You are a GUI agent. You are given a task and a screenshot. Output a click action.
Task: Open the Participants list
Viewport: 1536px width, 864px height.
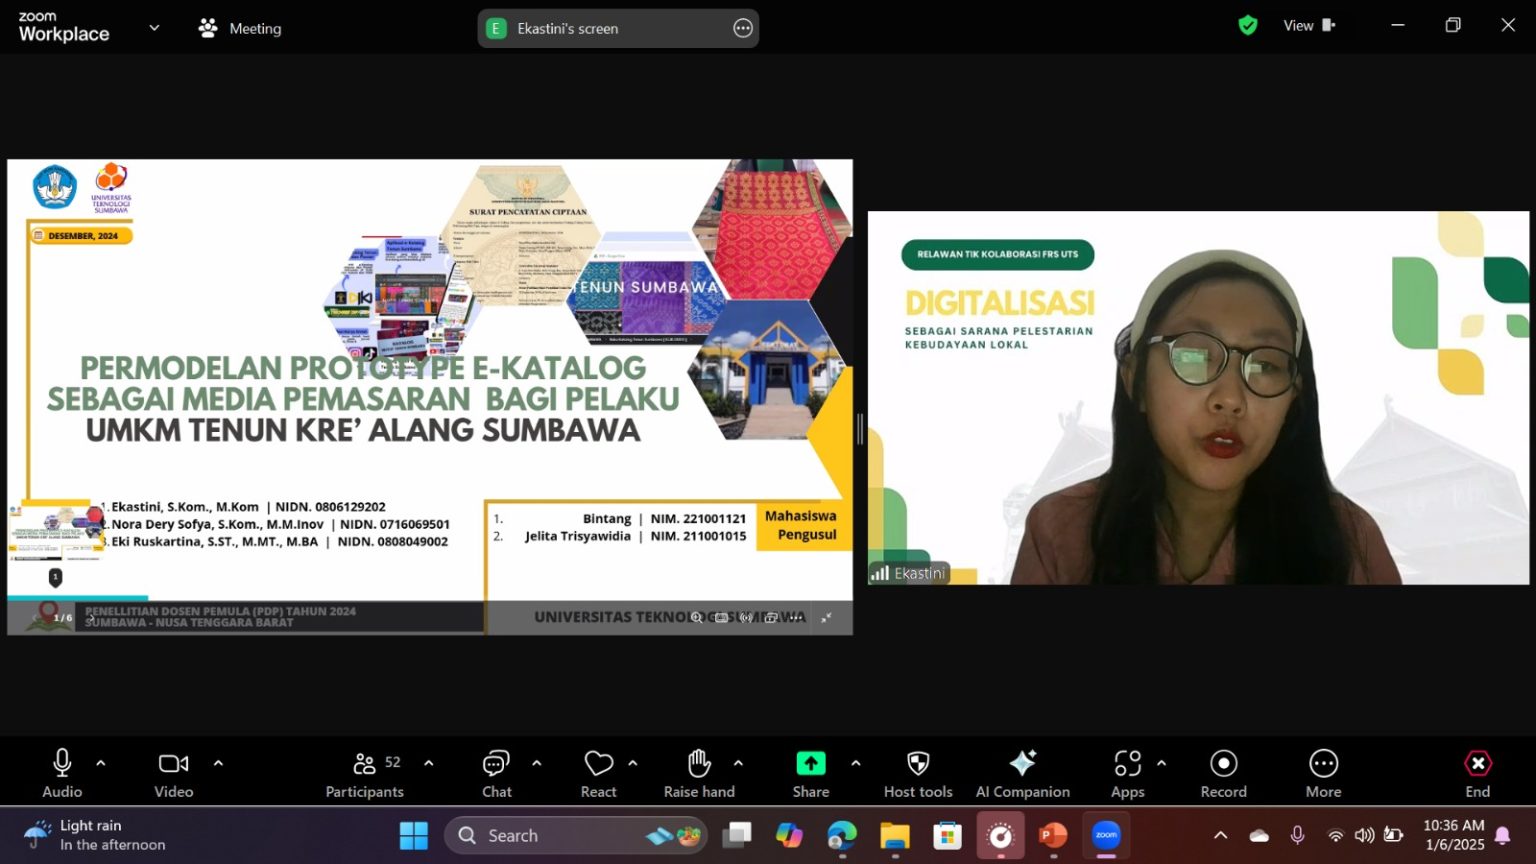[x=365, y=774]
